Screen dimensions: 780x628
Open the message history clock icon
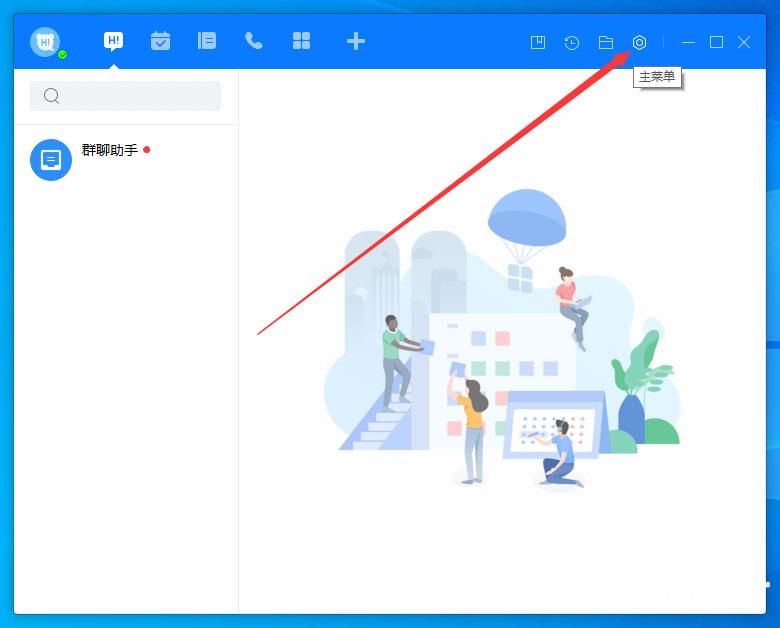point(572,42)
